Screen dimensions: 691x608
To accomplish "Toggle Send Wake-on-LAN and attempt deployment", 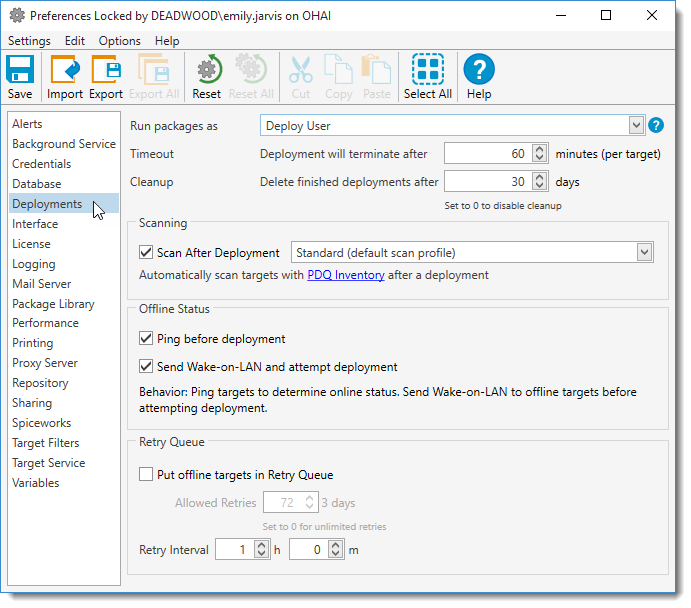I will [x=146, y=367].
